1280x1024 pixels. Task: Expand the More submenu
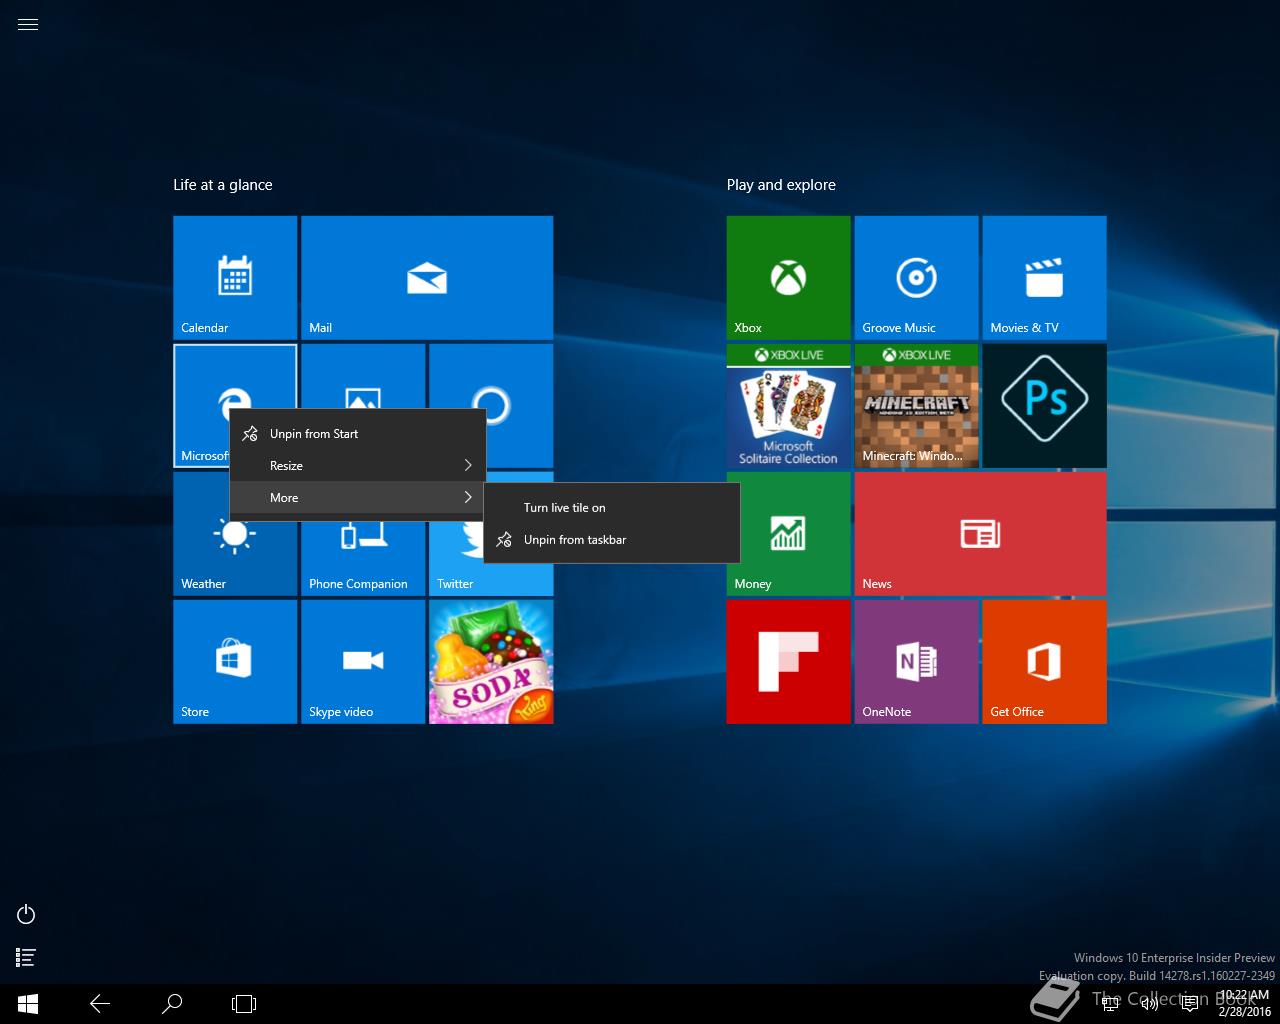point(357,498)
